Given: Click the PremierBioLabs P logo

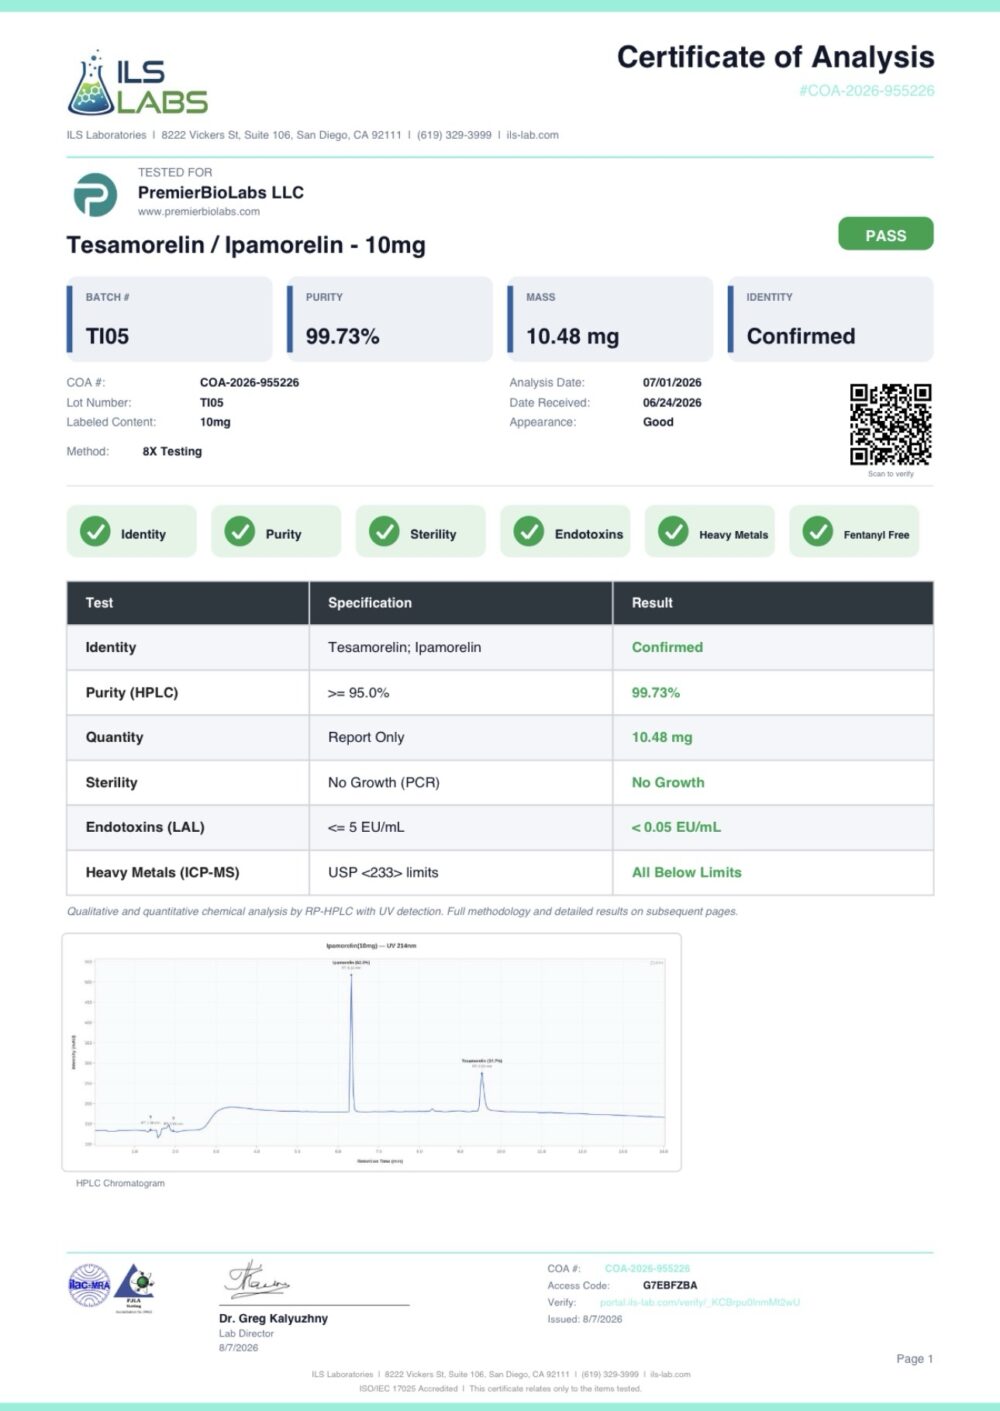Looking at the screenshot, I should coord(95,195).
